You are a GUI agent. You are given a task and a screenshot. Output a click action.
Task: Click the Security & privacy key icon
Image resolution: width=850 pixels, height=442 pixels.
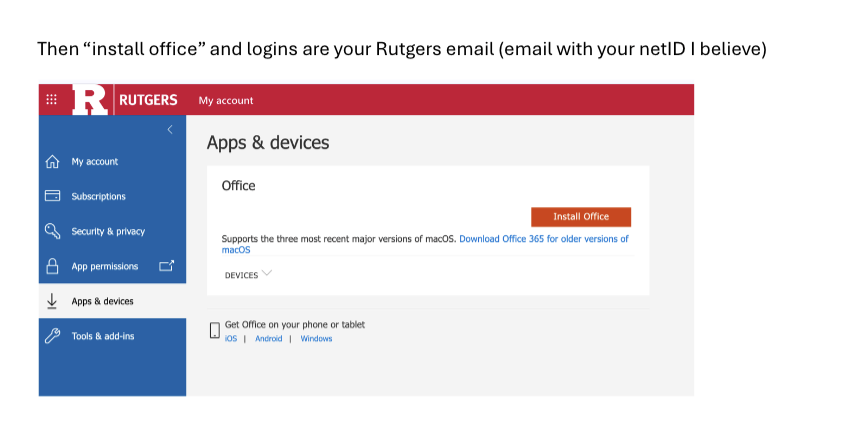pyautogui.click(x=53, y=231)
